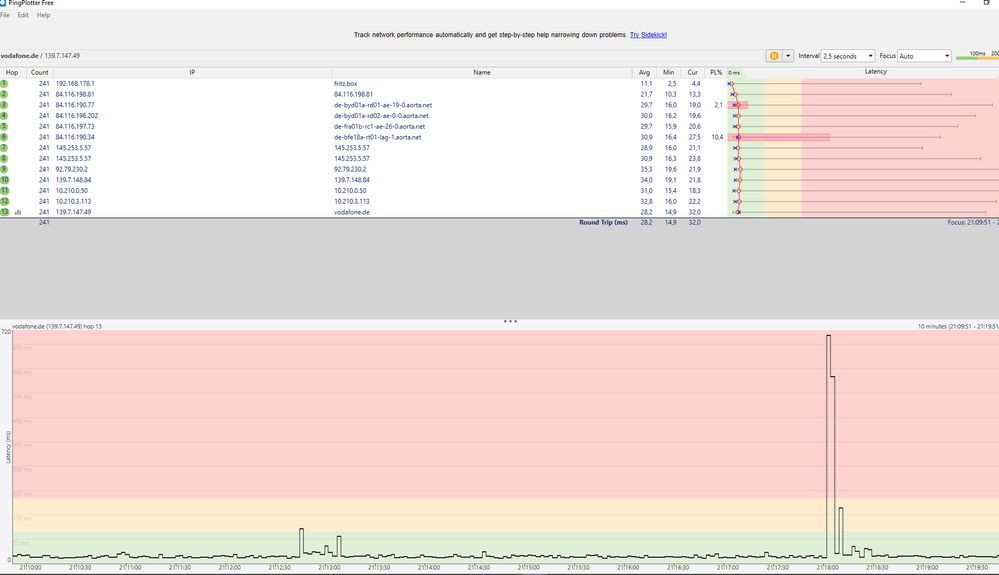The image size is (999, 575).
Task: Open the Edit menu
Action: (x=23, y=15)
